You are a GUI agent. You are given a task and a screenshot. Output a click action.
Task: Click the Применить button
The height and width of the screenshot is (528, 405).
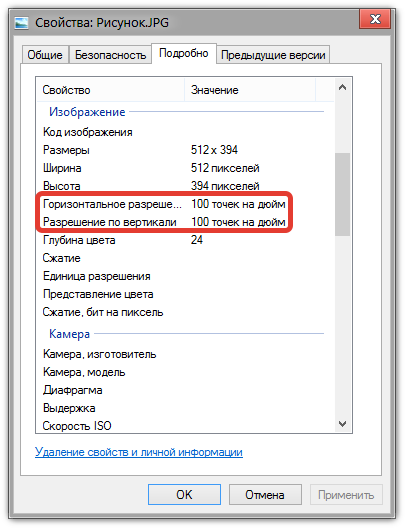click(x=346, y=494)
